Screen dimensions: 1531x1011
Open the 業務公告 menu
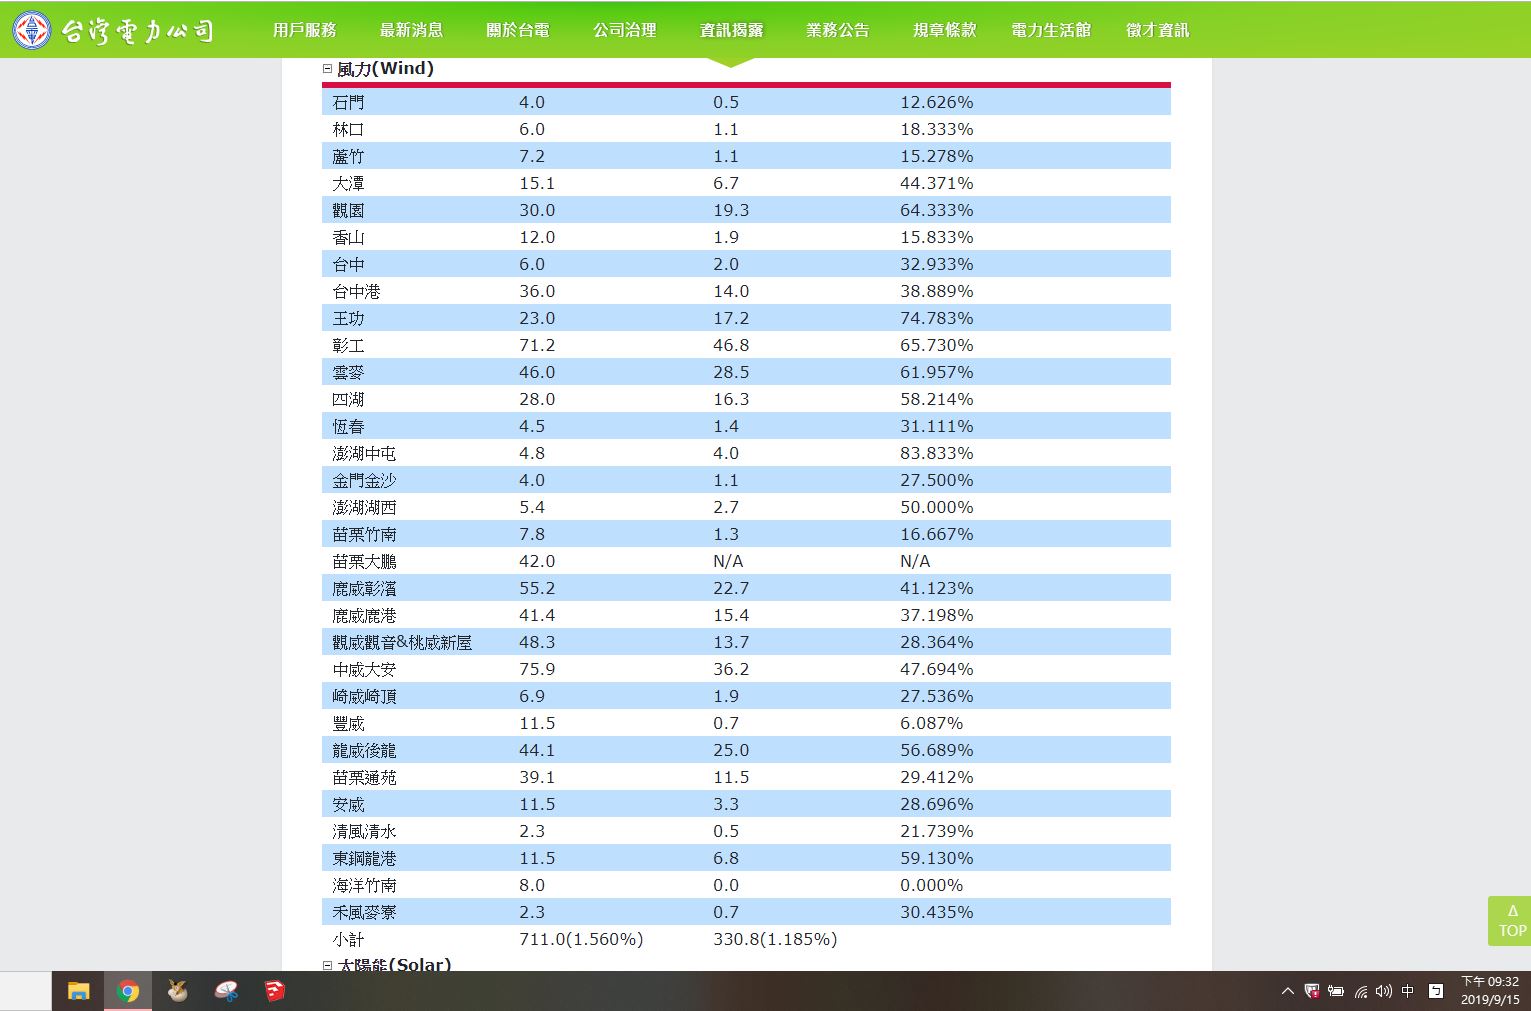point(838,30)
